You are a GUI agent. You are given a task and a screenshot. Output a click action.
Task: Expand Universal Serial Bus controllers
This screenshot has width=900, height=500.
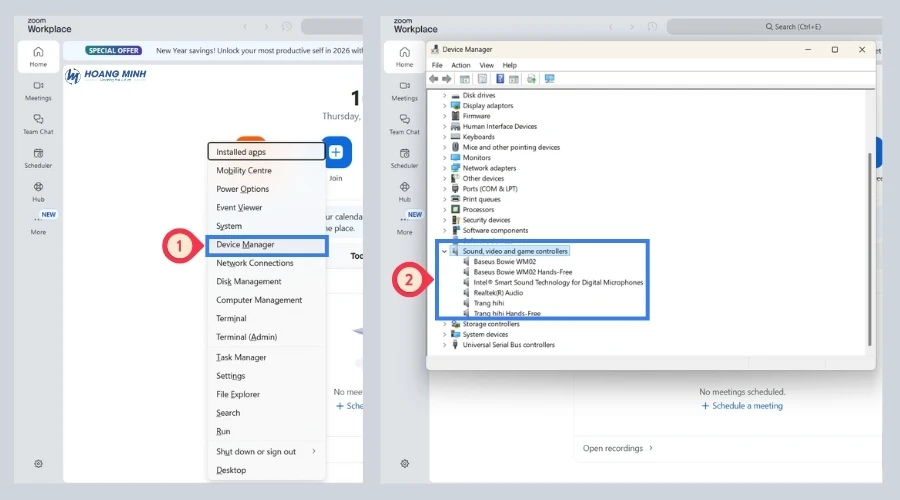click(x=444, y=345)
